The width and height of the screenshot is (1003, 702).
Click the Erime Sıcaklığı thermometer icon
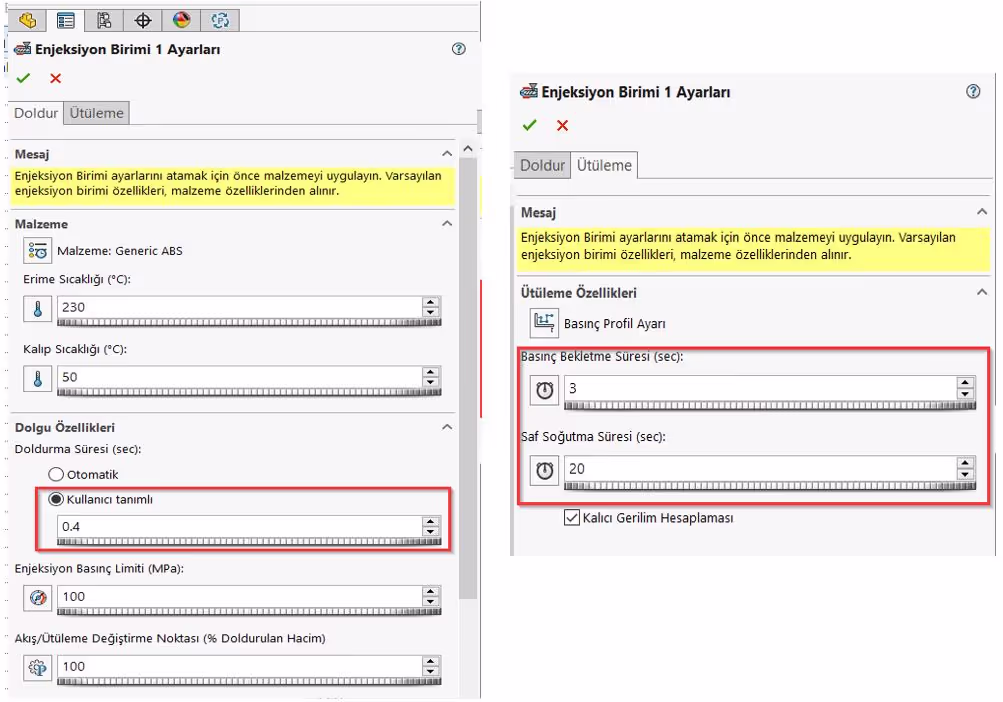coord(38,309)
